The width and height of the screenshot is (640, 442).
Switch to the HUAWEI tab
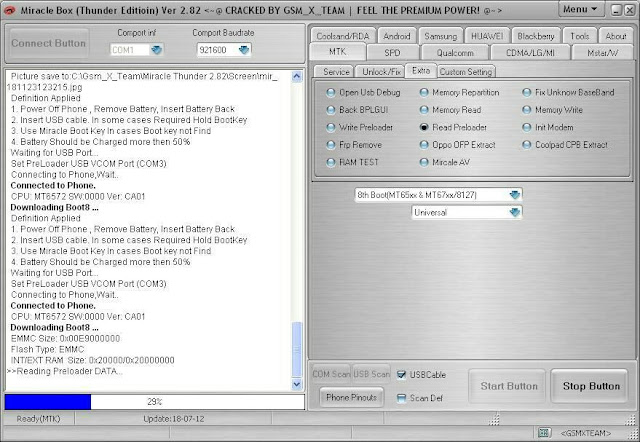click(487, 36)
